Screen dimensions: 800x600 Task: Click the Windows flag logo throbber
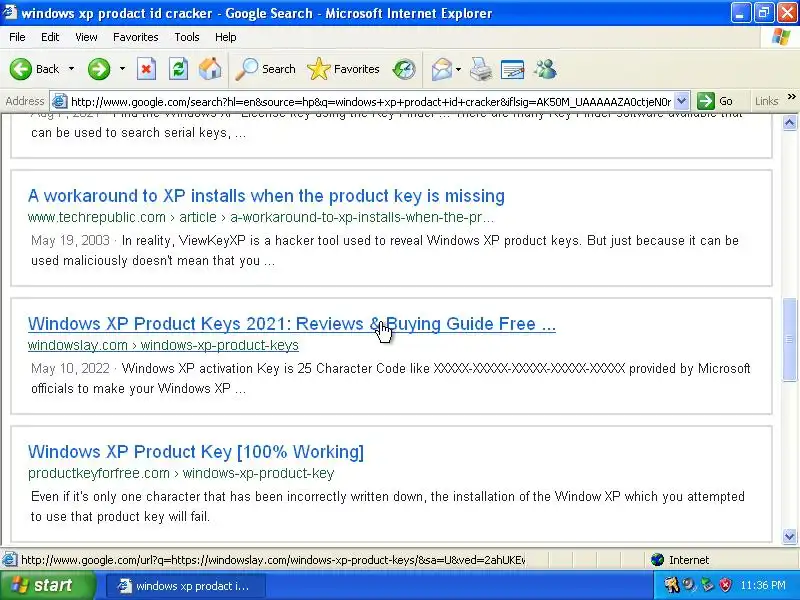click(781, 37)
